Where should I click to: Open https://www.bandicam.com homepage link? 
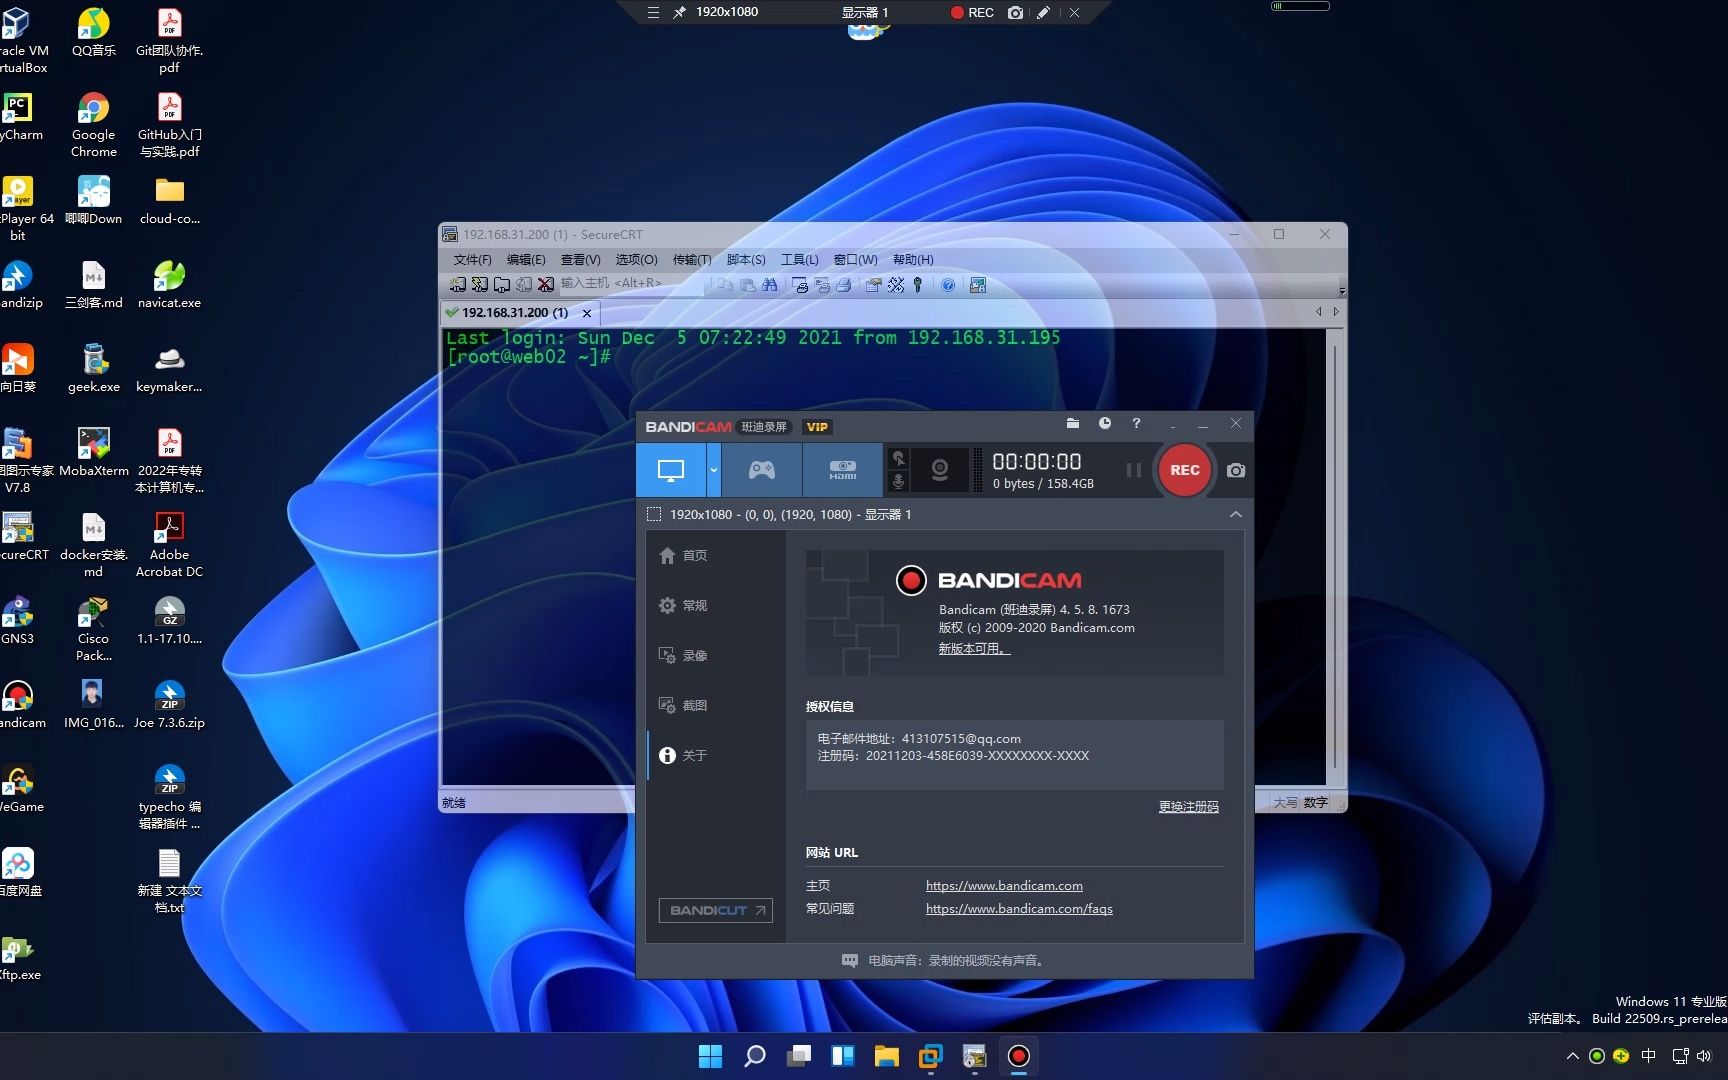1004,885
